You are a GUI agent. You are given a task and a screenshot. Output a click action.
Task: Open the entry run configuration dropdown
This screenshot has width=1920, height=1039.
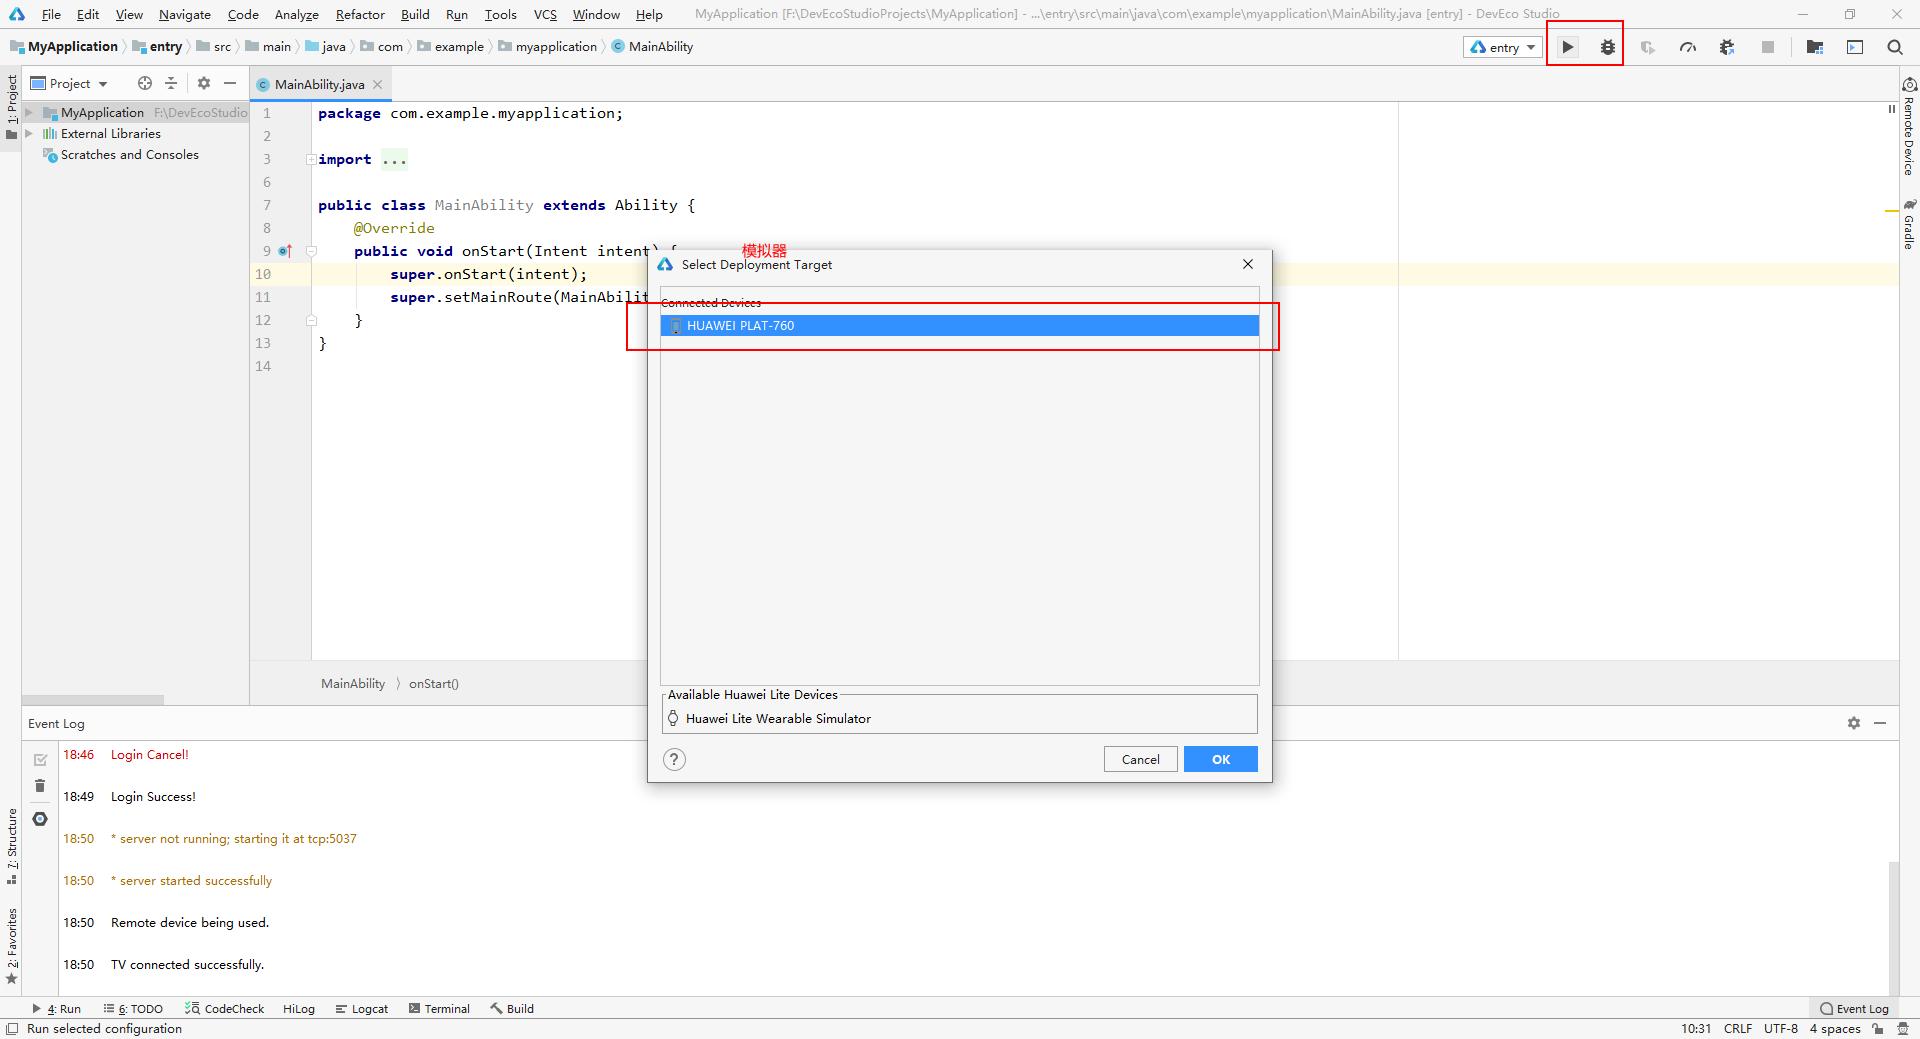pyautogui.click(x=1502, y=47)
